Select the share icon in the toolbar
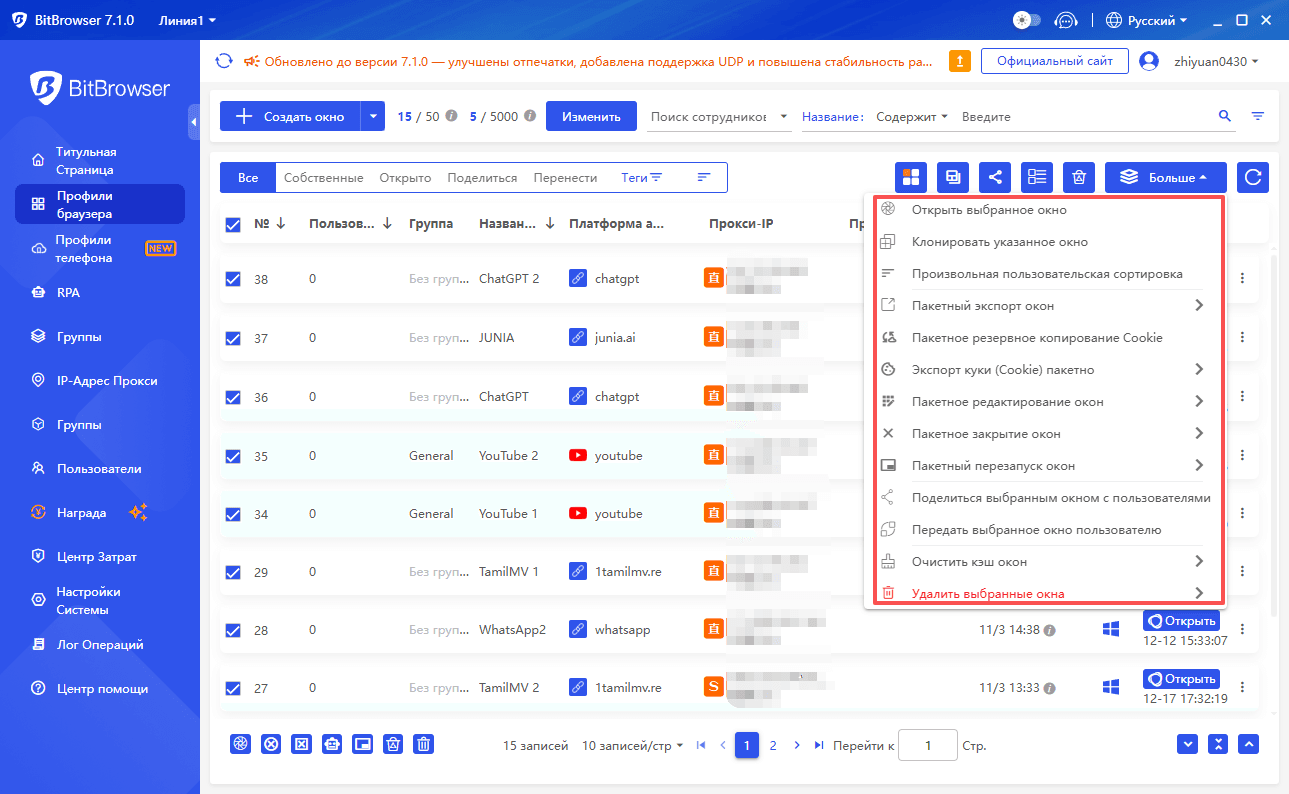Screen dimensions: 1289x794 coord(994,177)
